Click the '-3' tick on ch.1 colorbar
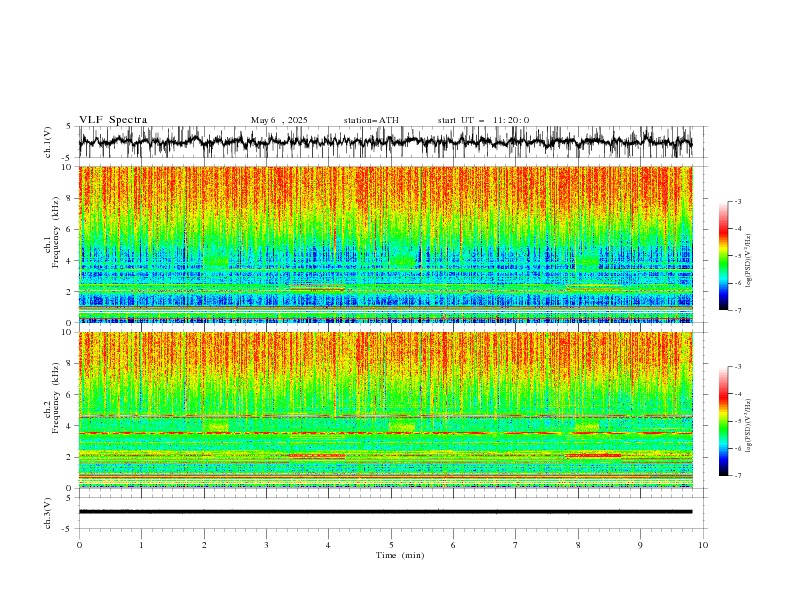The image size is (792, 612). [x=737, y=201]
